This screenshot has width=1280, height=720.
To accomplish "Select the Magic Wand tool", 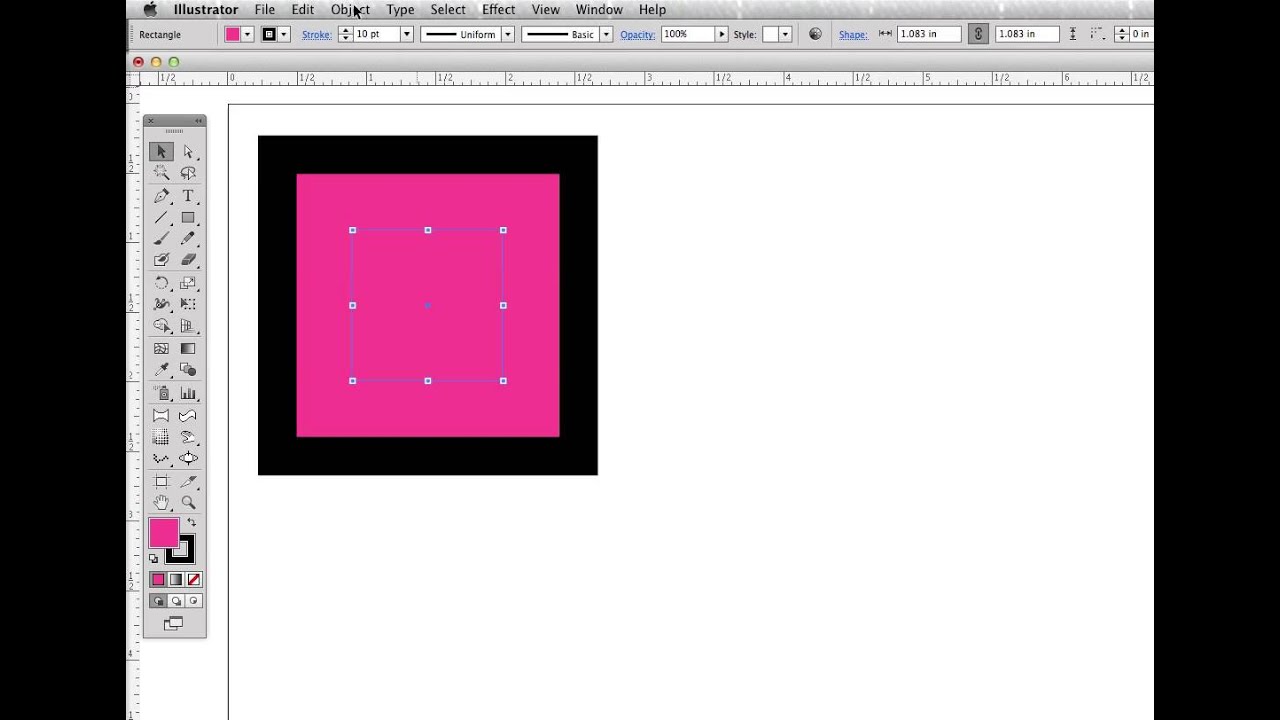I will click(161, 173).
